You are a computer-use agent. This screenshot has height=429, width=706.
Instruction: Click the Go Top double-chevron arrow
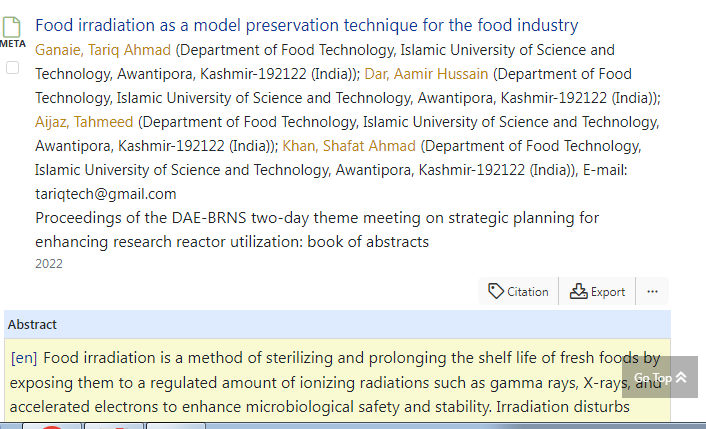pyautogui.click(x=681, y=377)
